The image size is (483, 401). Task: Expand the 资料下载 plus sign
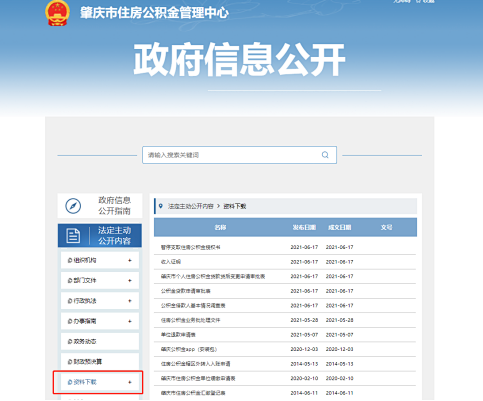tap(130, 382)
